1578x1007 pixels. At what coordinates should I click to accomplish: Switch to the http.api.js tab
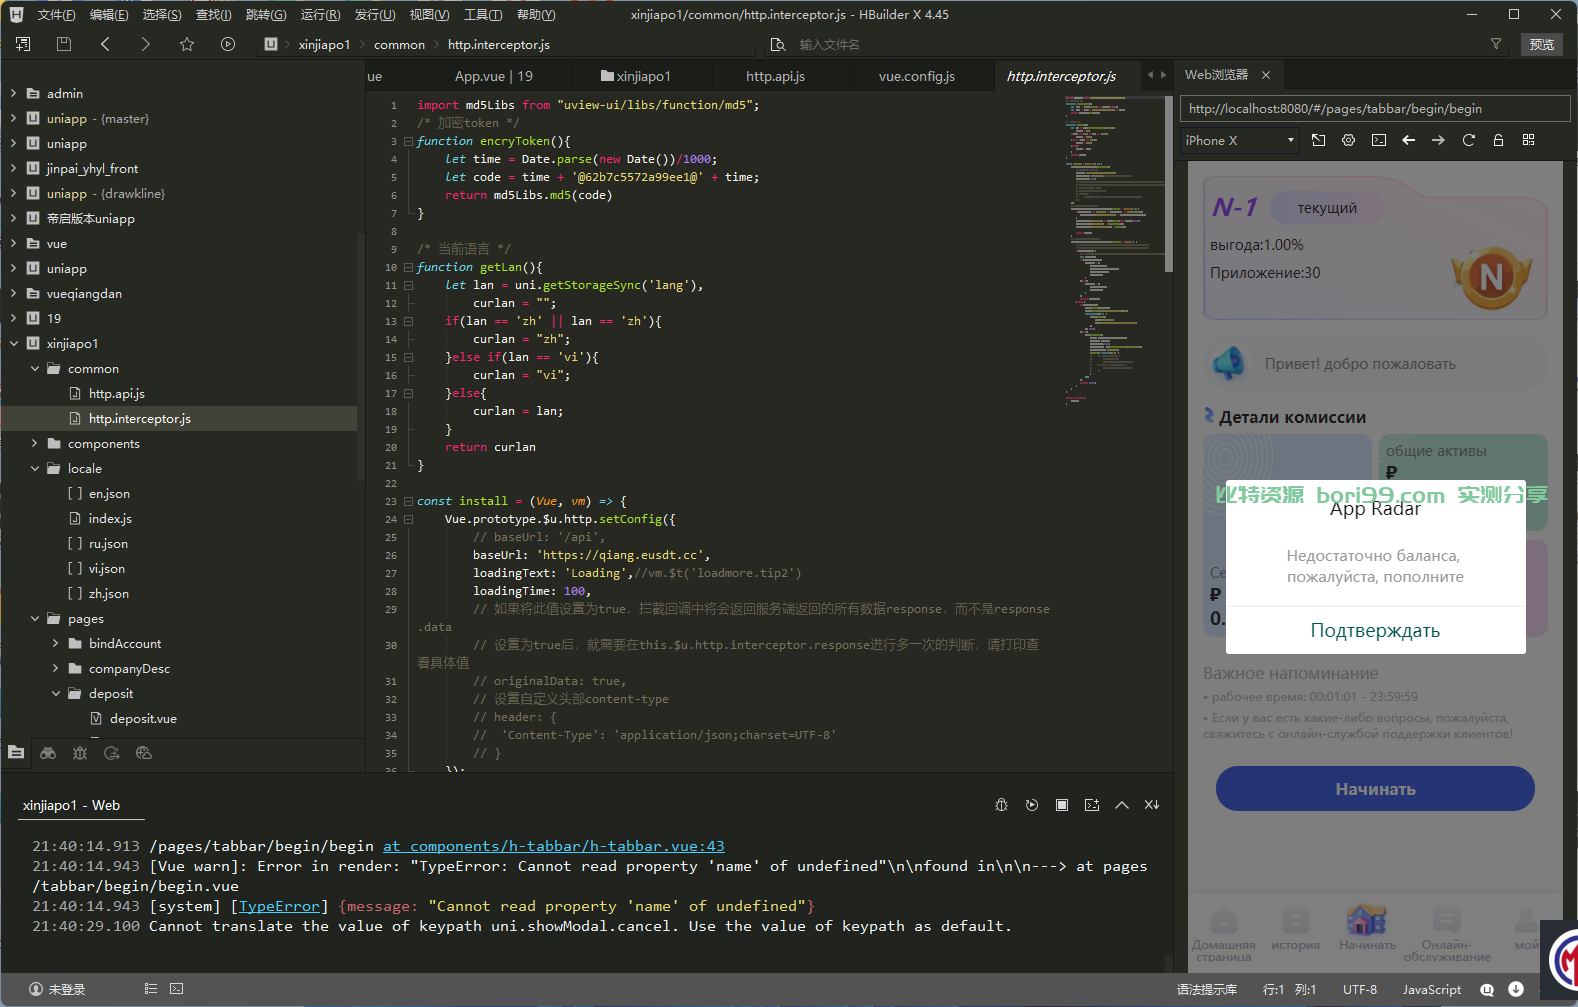click(x=775, y=76)
